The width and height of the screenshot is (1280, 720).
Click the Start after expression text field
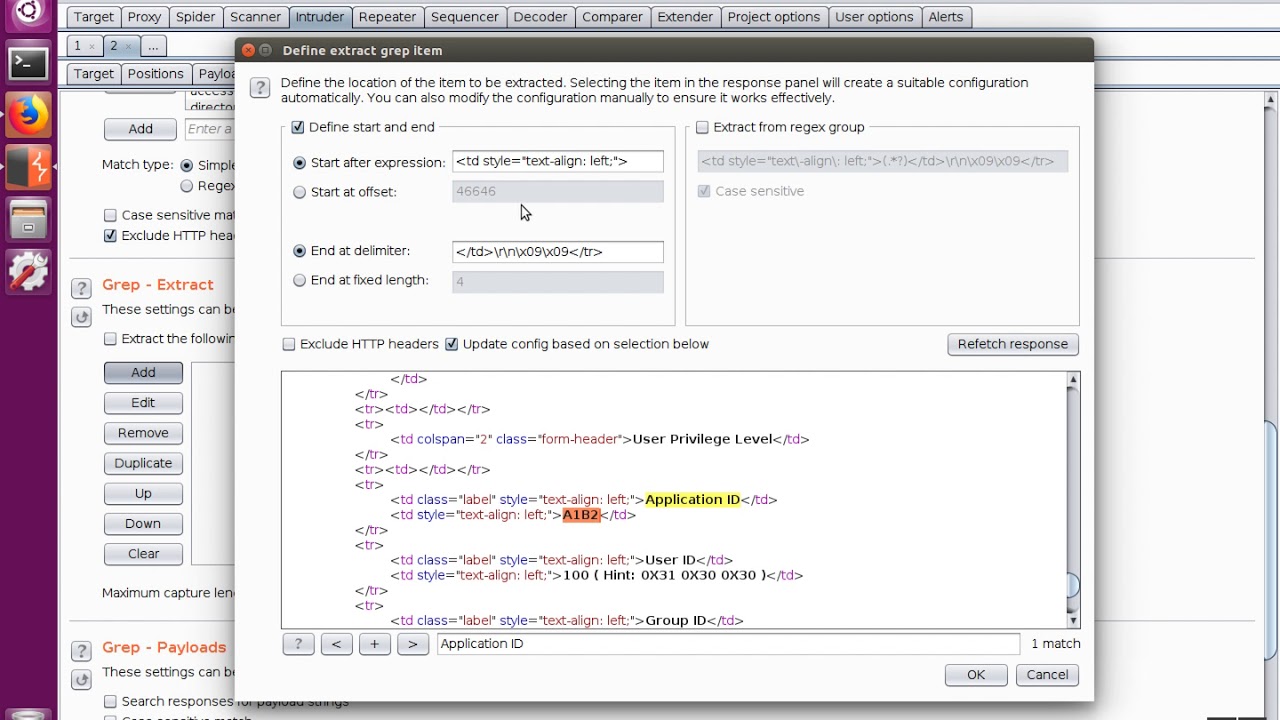click(557, 161)
